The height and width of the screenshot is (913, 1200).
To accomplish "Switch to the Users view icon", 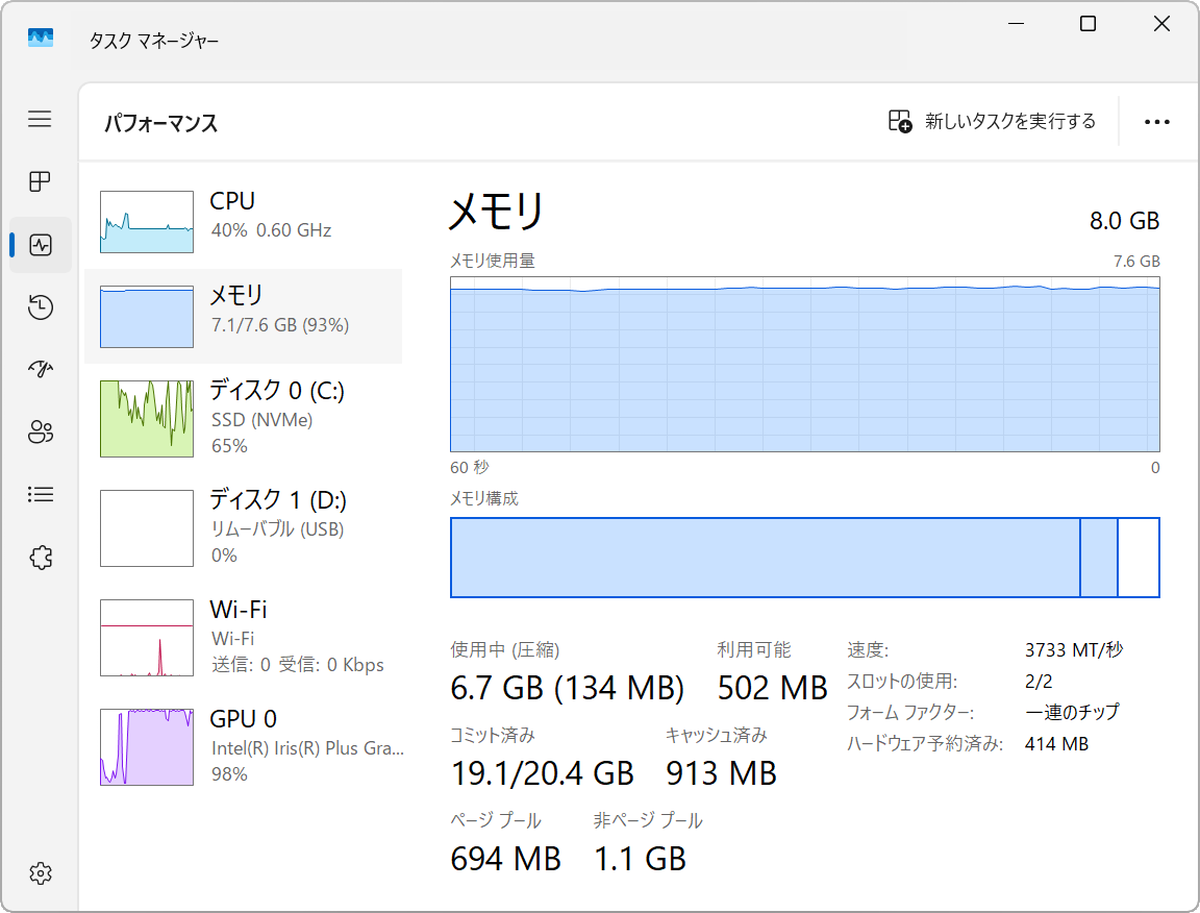I will (40, 432).
